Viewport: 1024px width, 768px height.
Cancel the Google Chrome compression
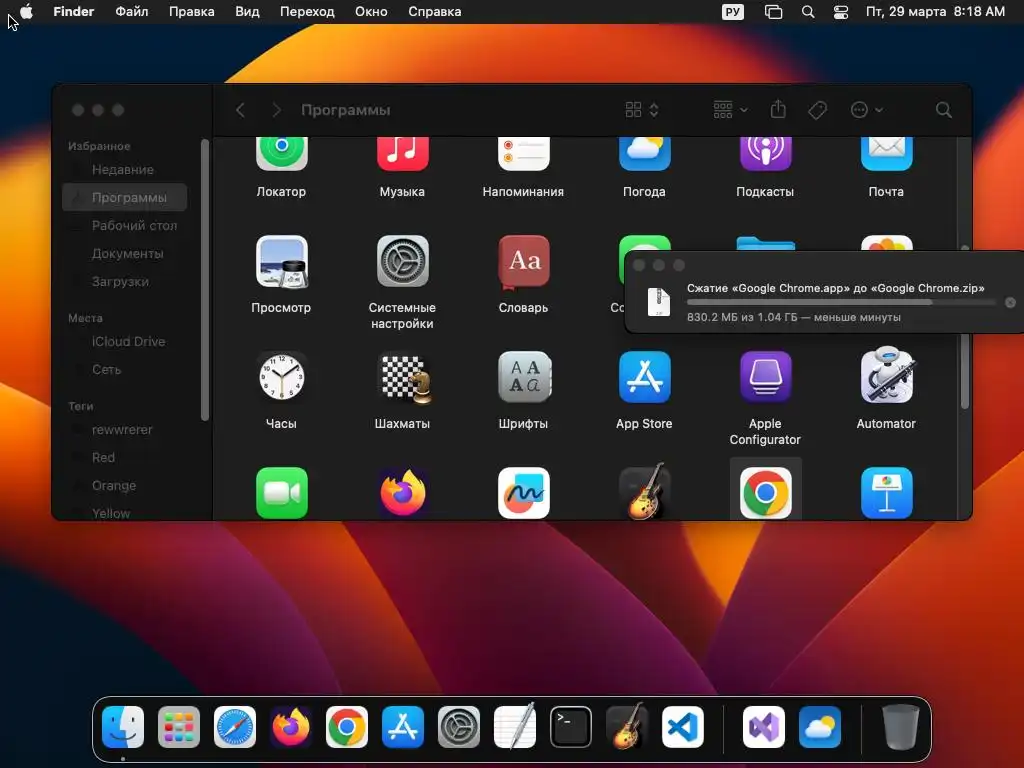(1010, 302)
